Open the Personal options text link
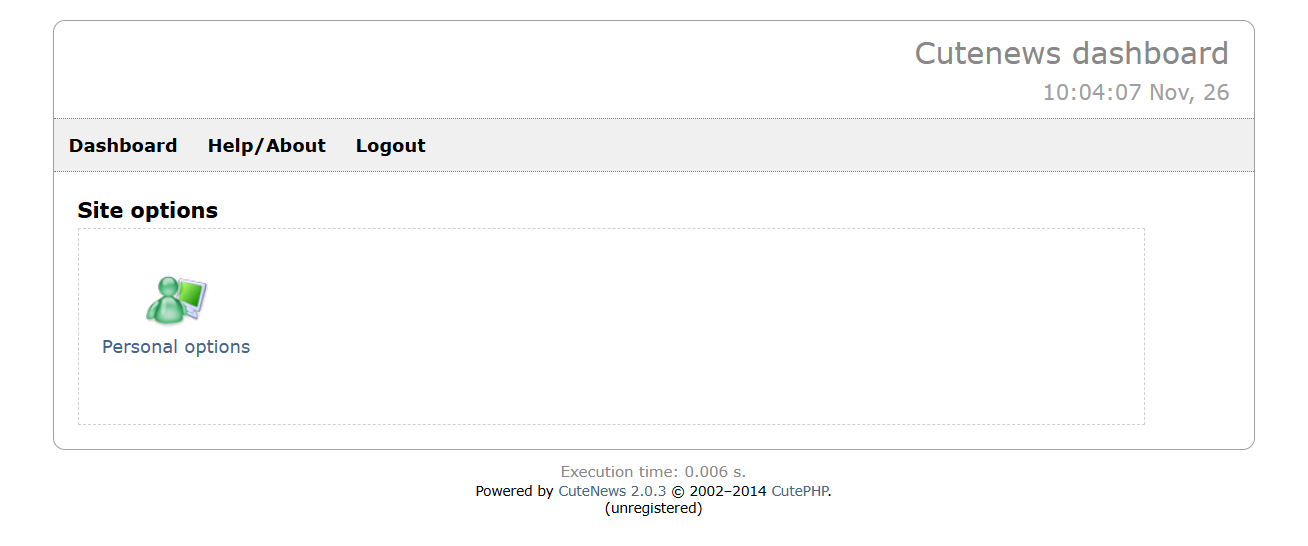The image size is (1308, 546). pos(176,347)
